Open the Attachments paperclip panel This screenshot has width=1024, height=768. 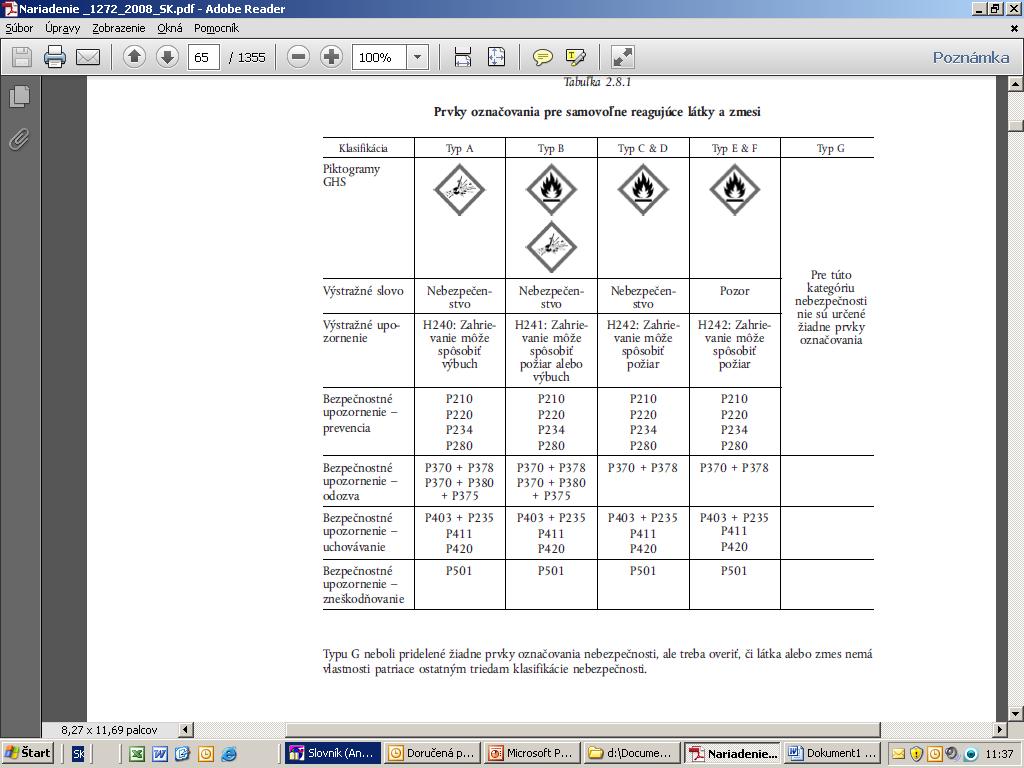pos(20,139)
